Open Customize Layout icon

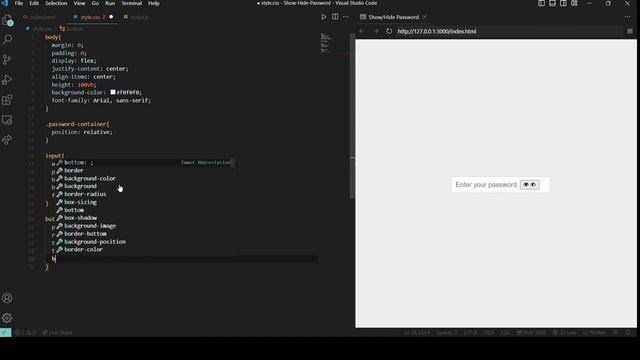574,3
